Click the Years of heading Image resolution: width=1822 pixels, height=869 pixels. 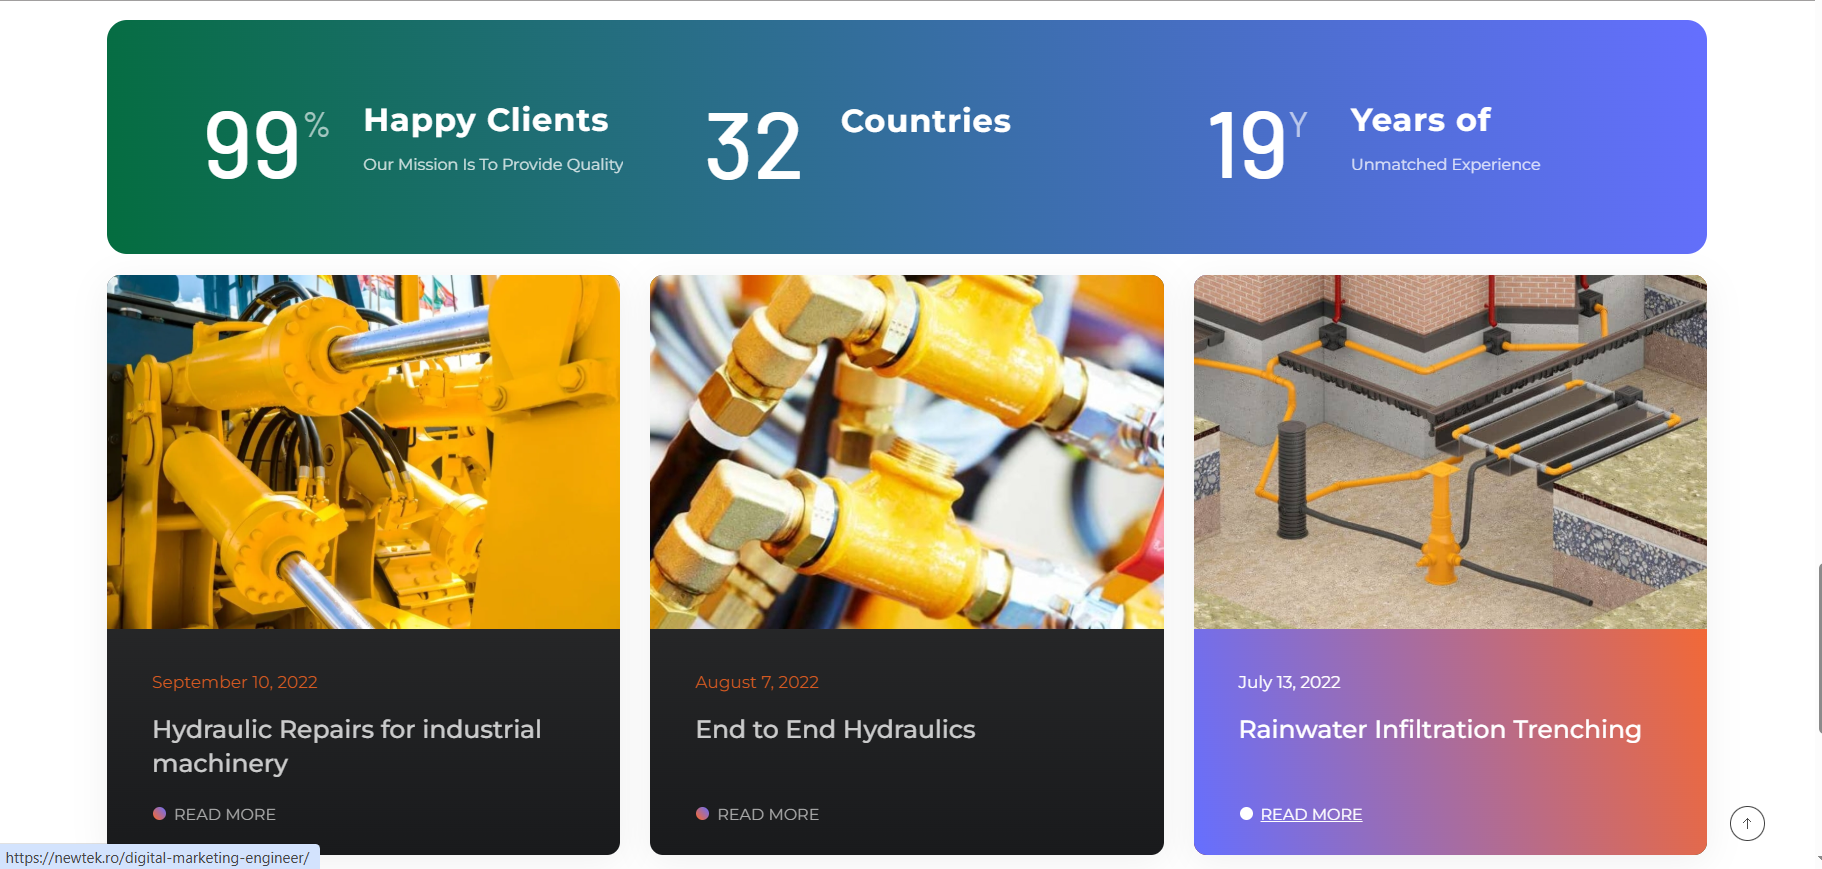pyautogui.click(x=1420, y=120)
